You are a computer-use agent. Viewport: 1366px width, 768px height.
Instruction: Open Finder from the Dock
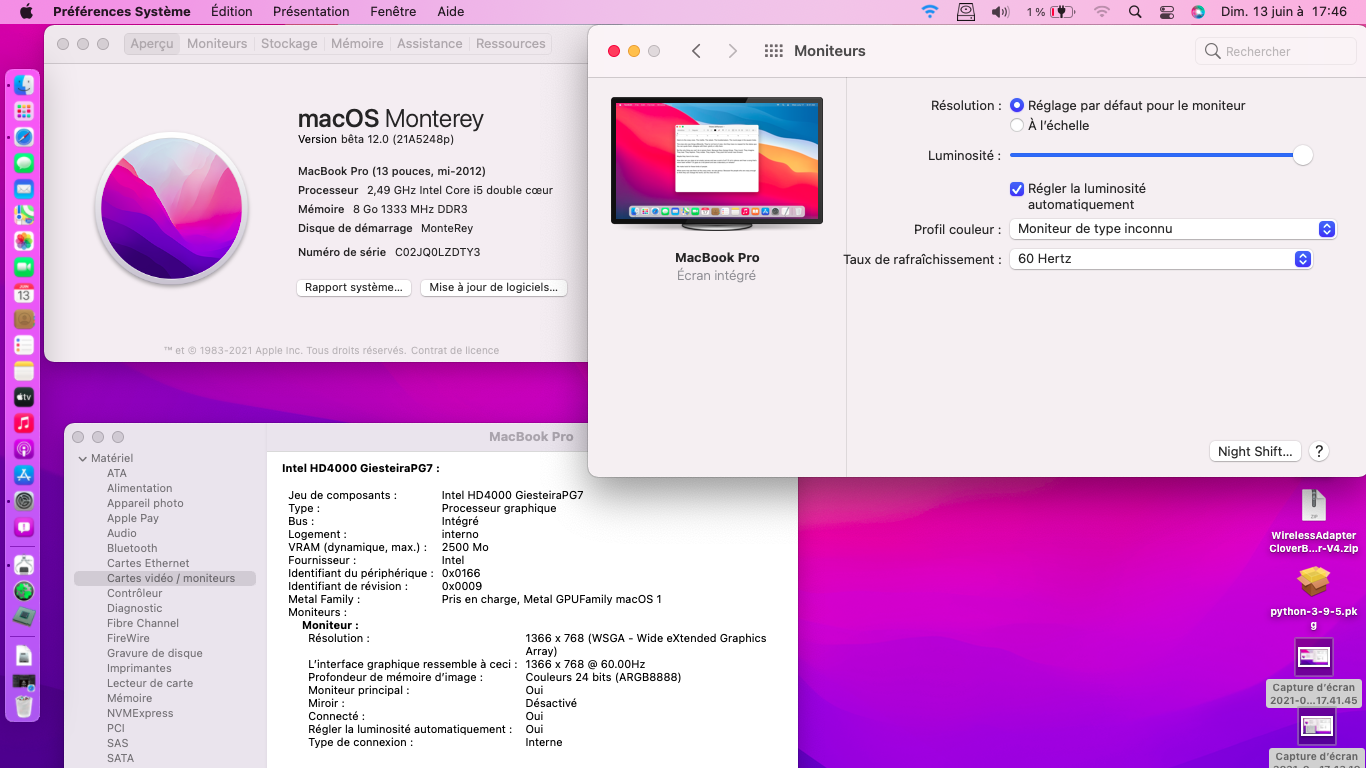click(x=24, y=85)
